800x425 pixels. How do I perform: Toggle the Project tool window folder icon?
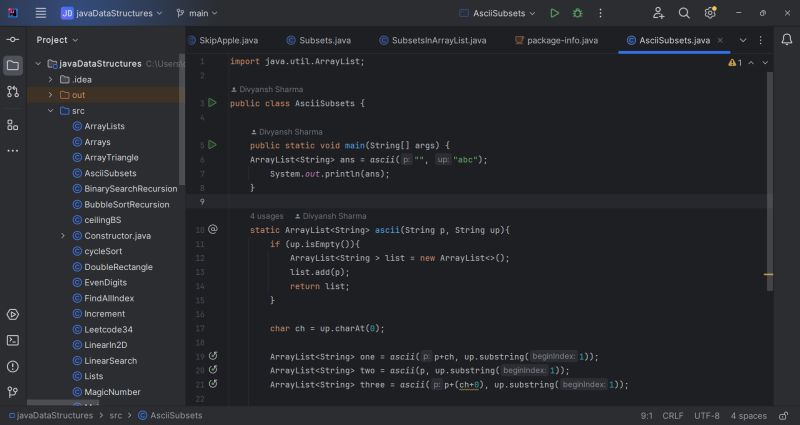click(13, 65)
